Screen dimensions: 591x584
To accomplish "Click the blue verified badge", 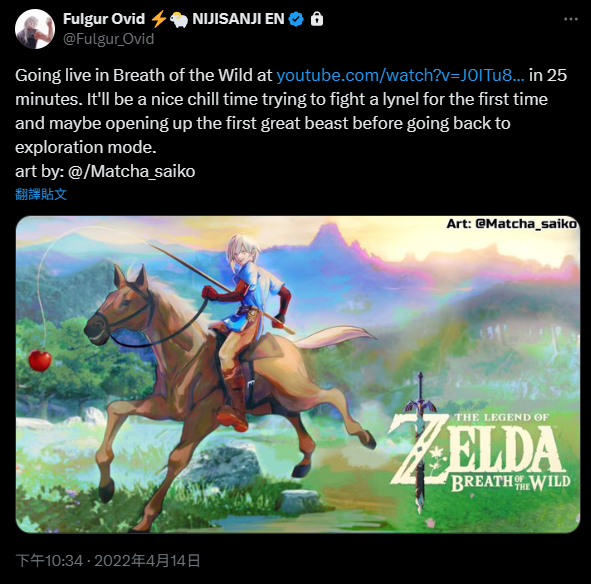I will (x=296, y=19).
